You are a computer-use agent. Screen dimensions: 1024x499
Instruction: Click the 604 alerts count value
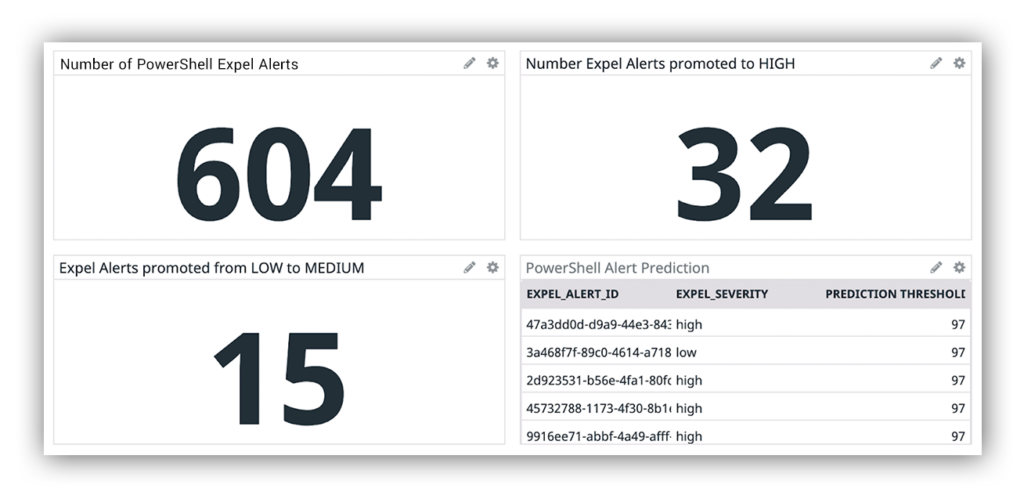click(x=278, y=175)
